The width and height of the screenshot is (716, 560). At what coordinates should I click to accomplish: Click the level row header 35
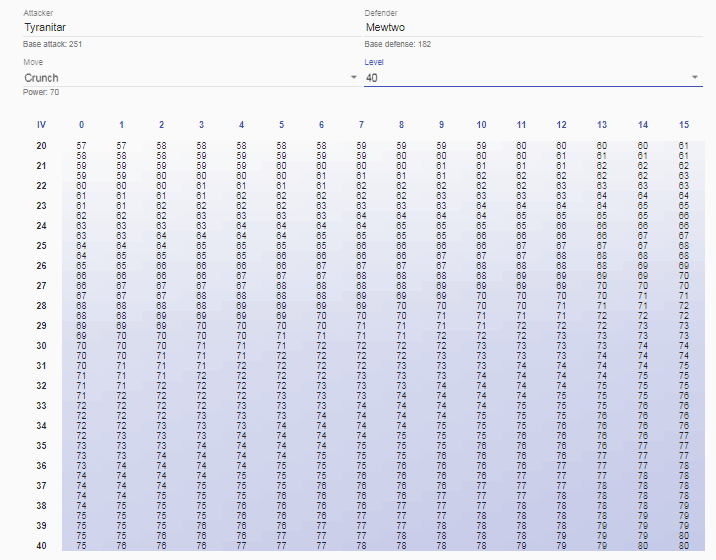pos(42,446)
